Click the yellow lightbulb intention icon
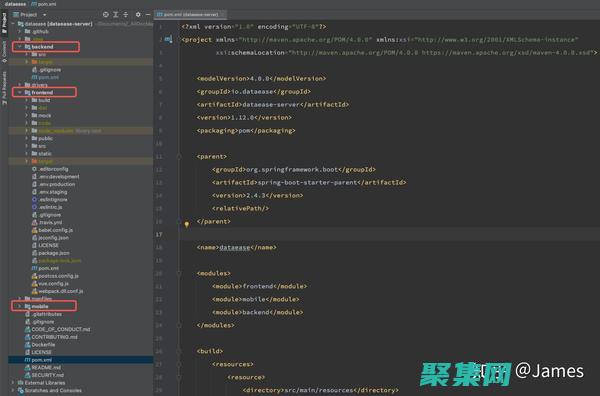 (186, 224)
